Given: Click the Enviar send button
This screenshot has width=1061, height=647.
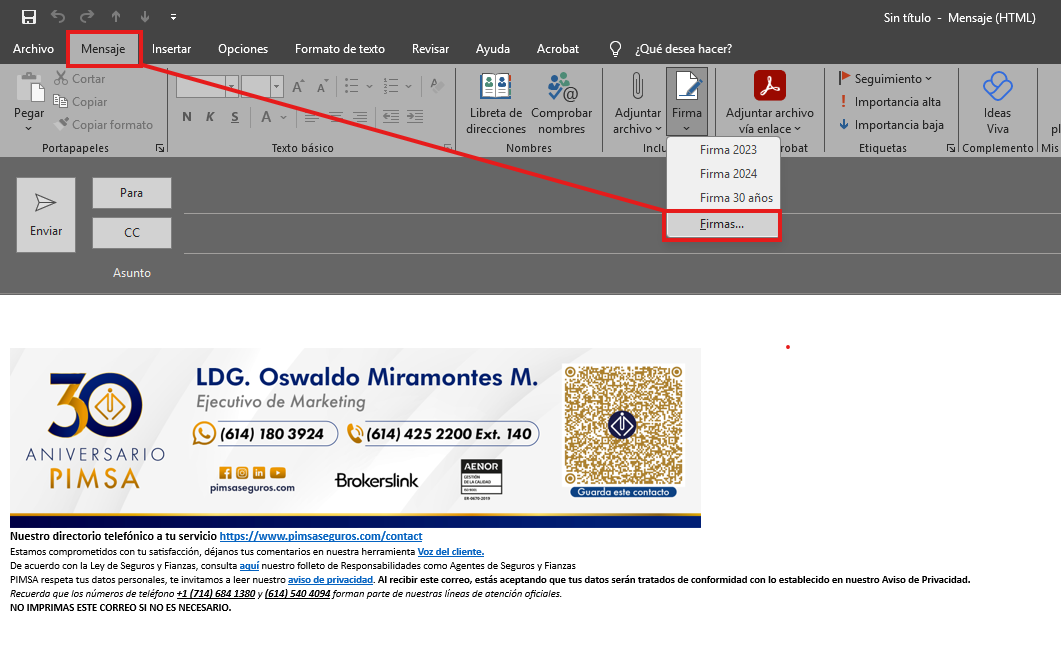Looking at the screenshot, I should coord(46,215).
